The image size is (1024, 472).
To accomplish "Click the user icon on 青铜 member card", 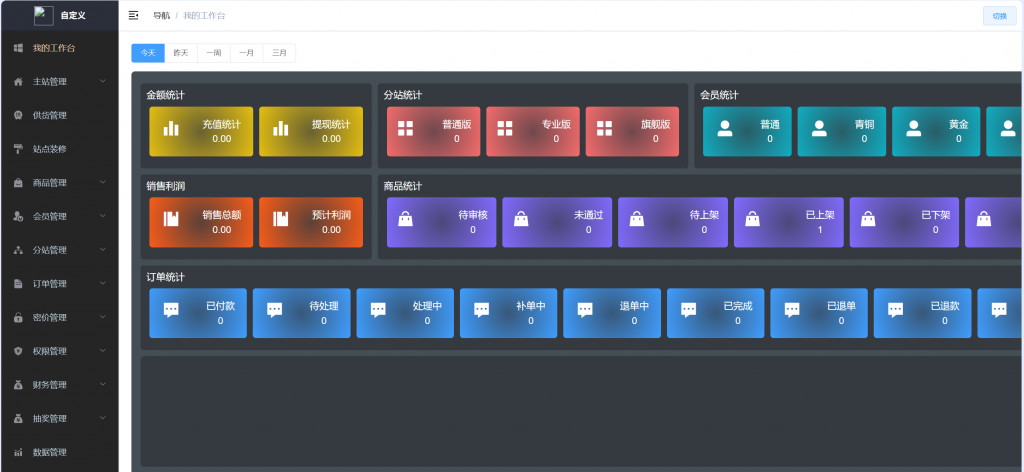I will tap(819, 129).
